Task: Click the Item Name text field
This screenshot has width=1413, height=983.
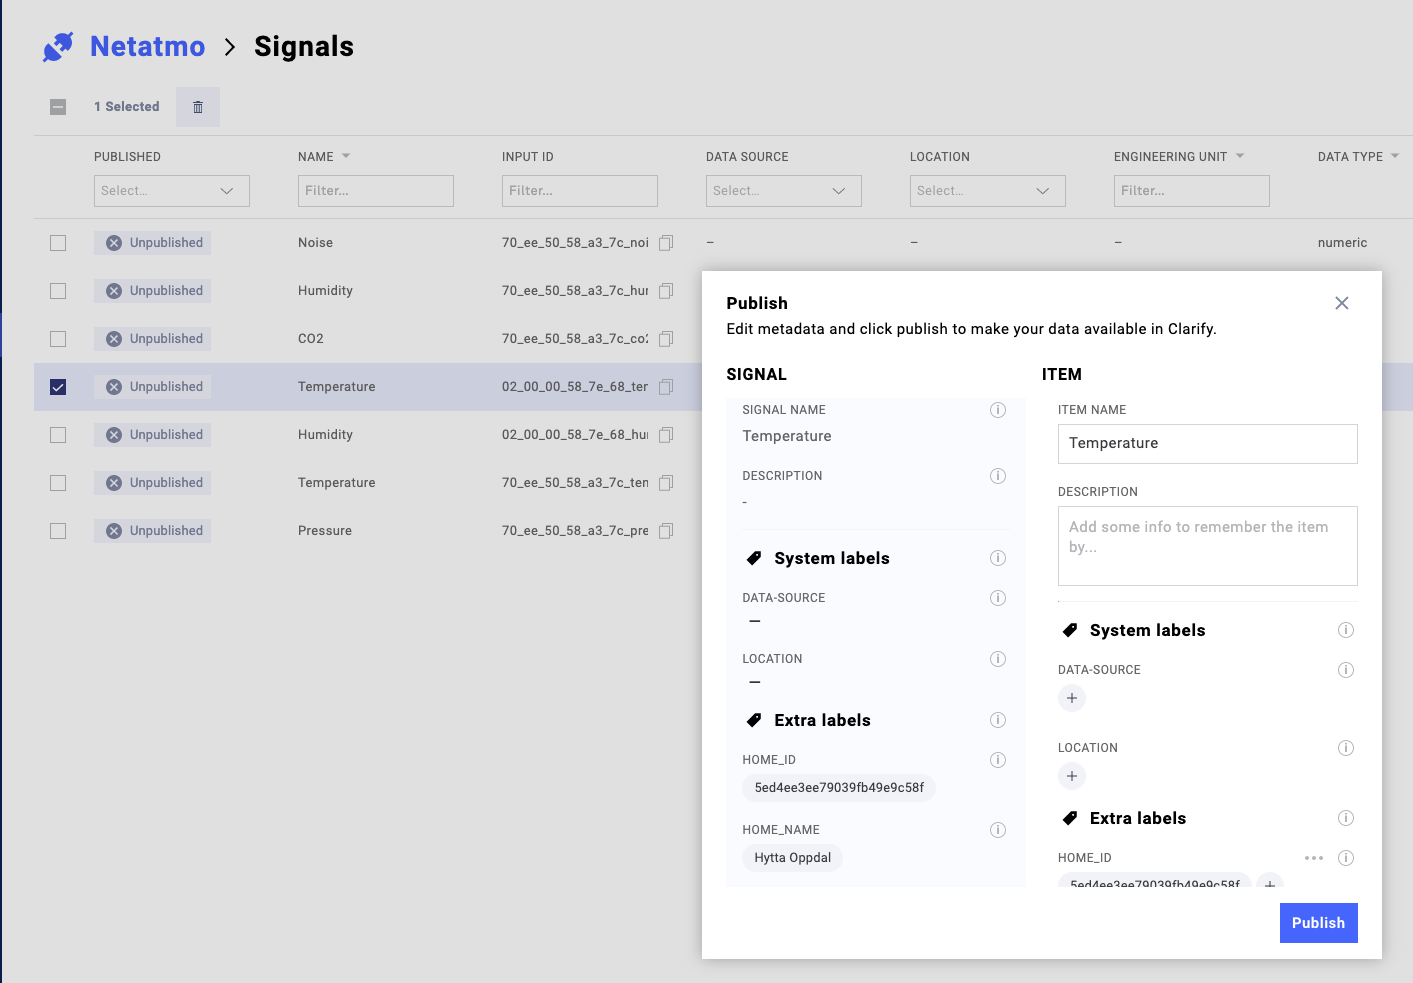Action: pos(1207,444)
